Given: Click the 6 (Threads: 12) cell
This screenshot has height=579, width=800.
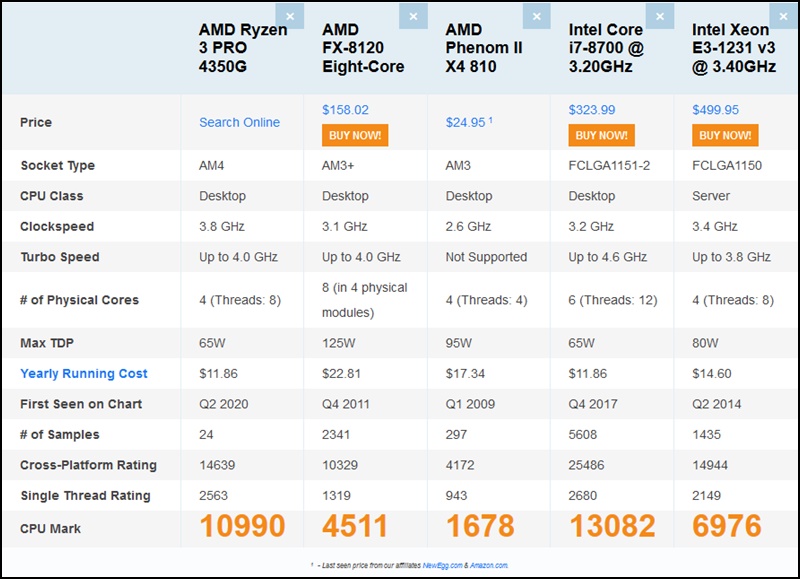Looking at the screenshot, I should coord(613,300).
